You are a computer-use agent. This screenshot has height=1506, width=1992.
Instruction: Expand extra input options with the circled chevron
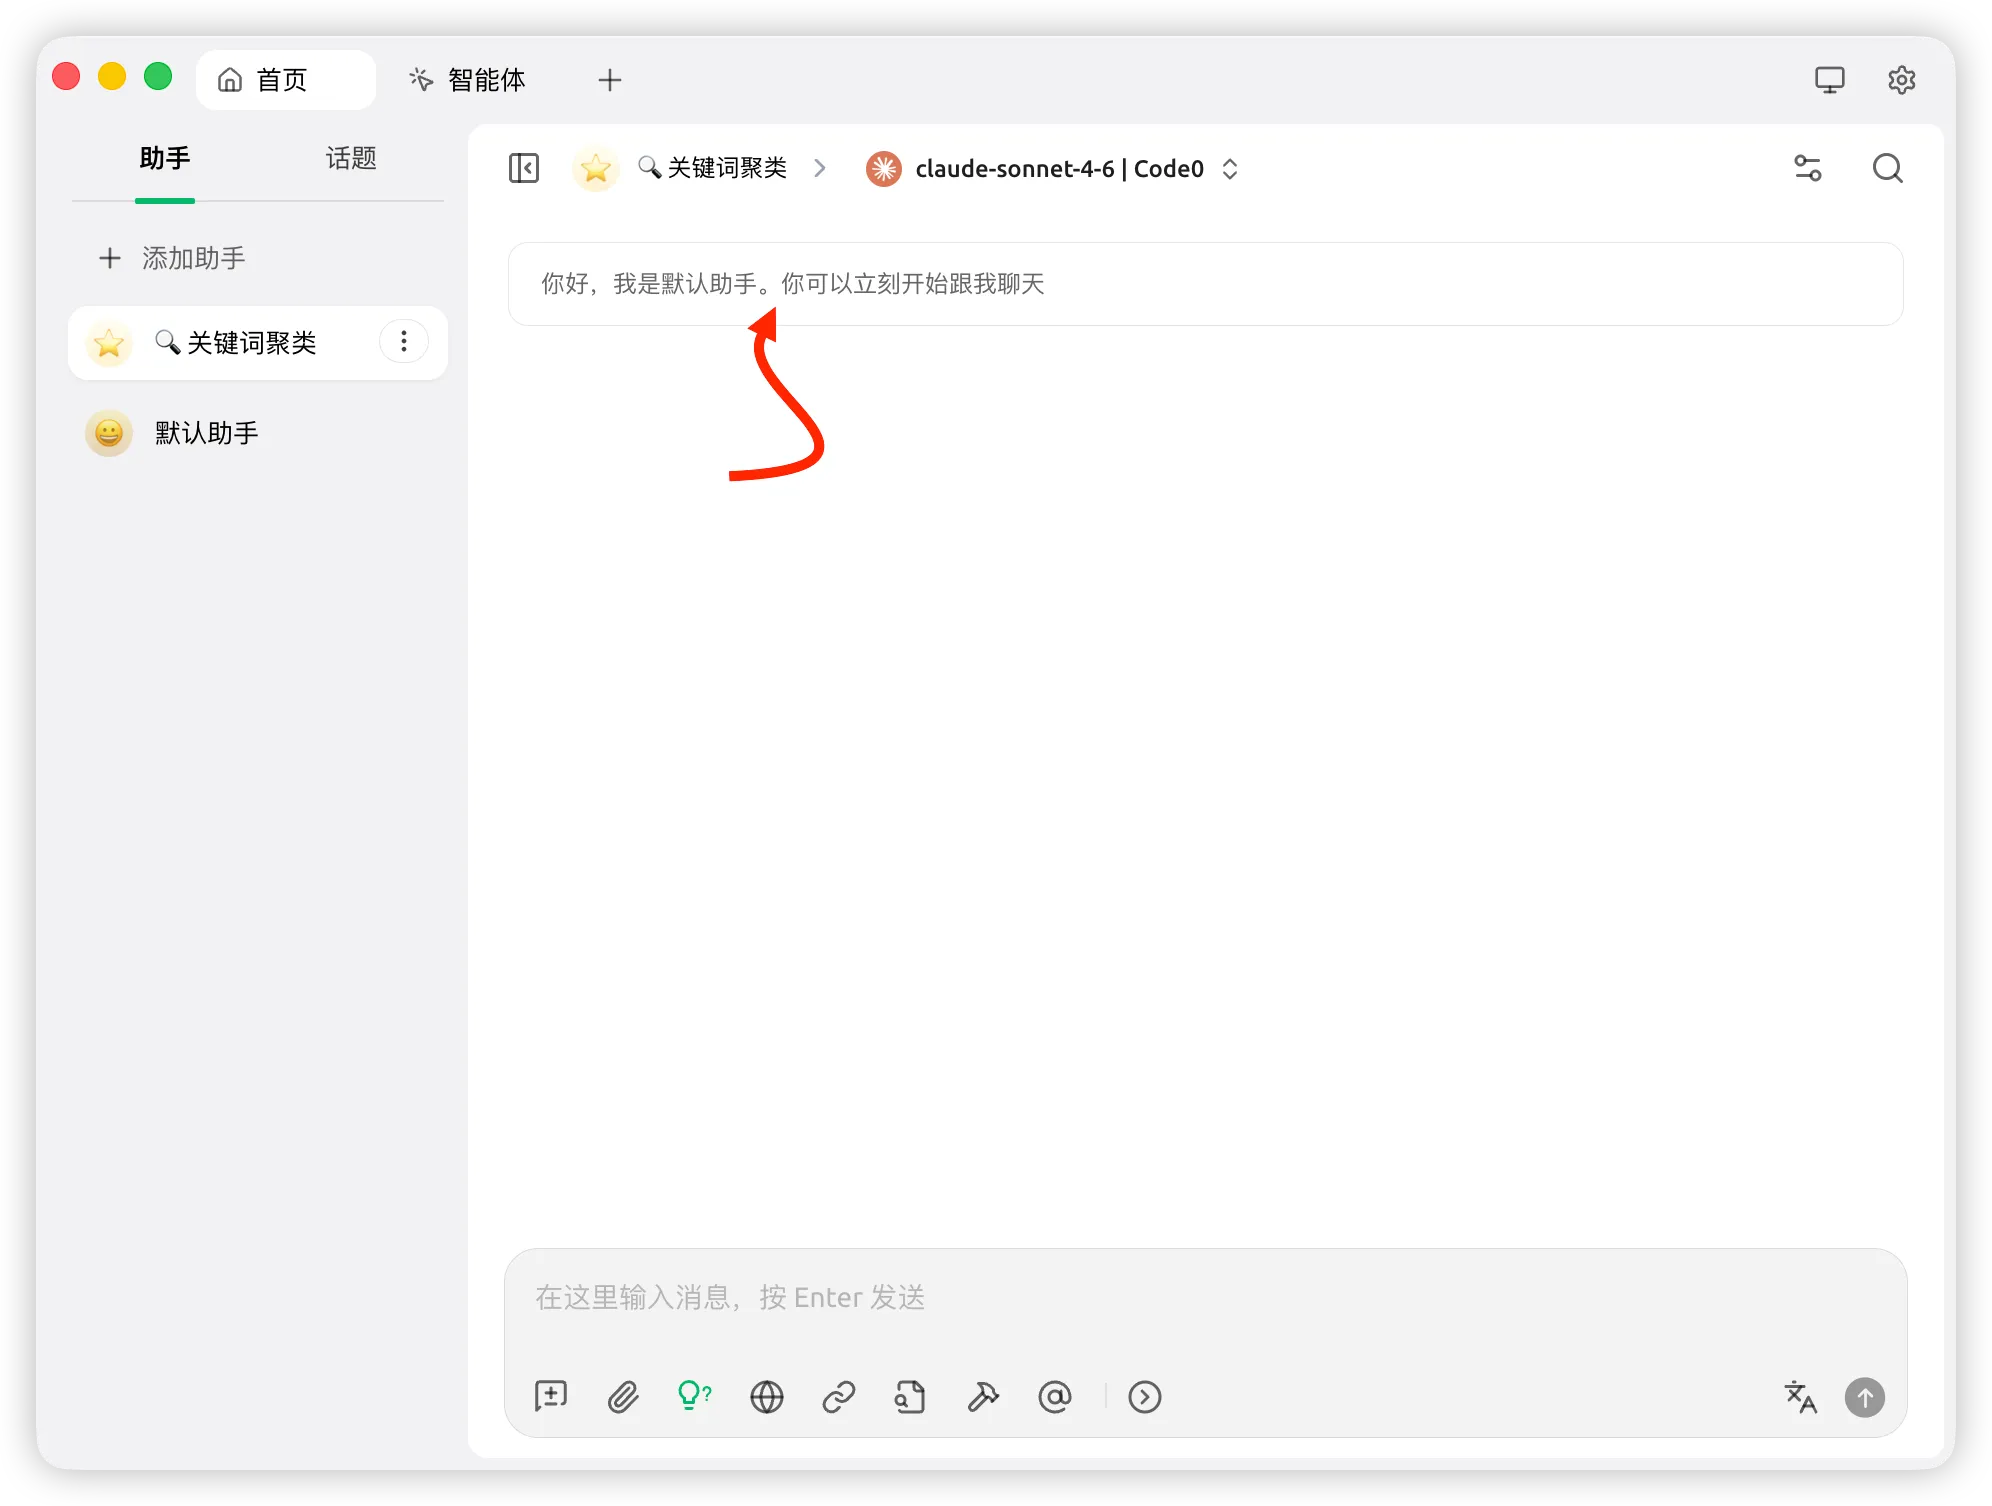1144,1397
